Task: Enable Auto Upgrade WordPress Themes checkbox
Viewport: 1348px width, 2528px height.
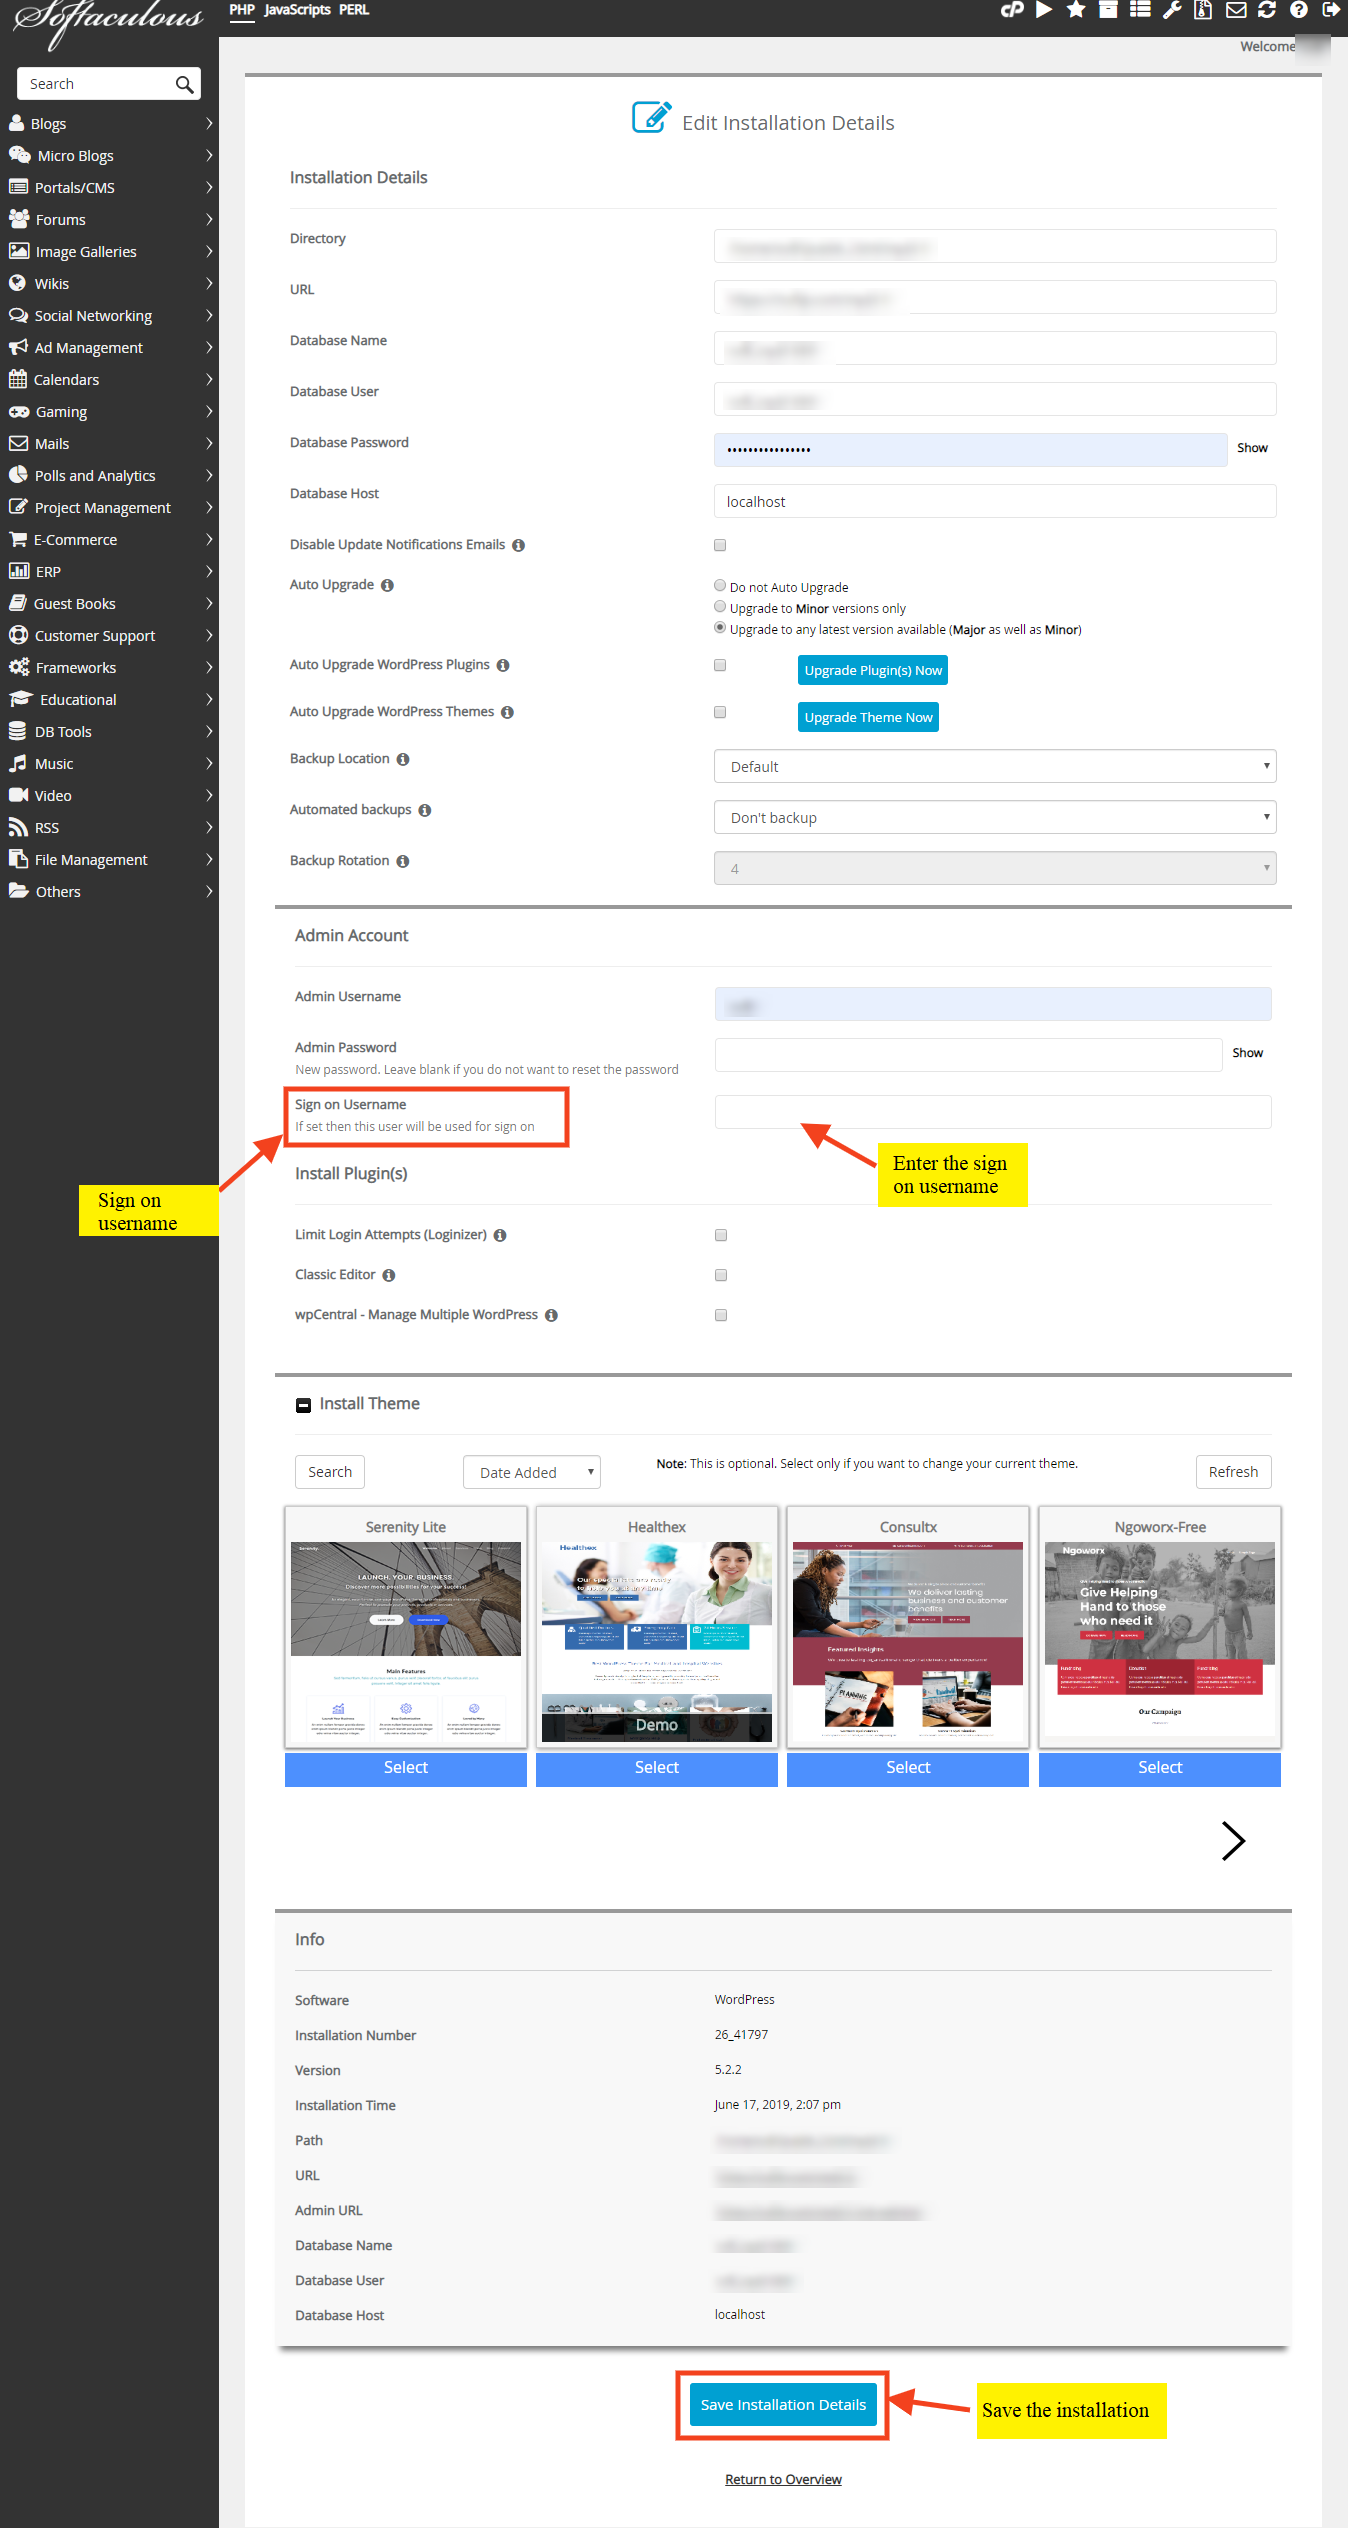Action: click(720, 712)
